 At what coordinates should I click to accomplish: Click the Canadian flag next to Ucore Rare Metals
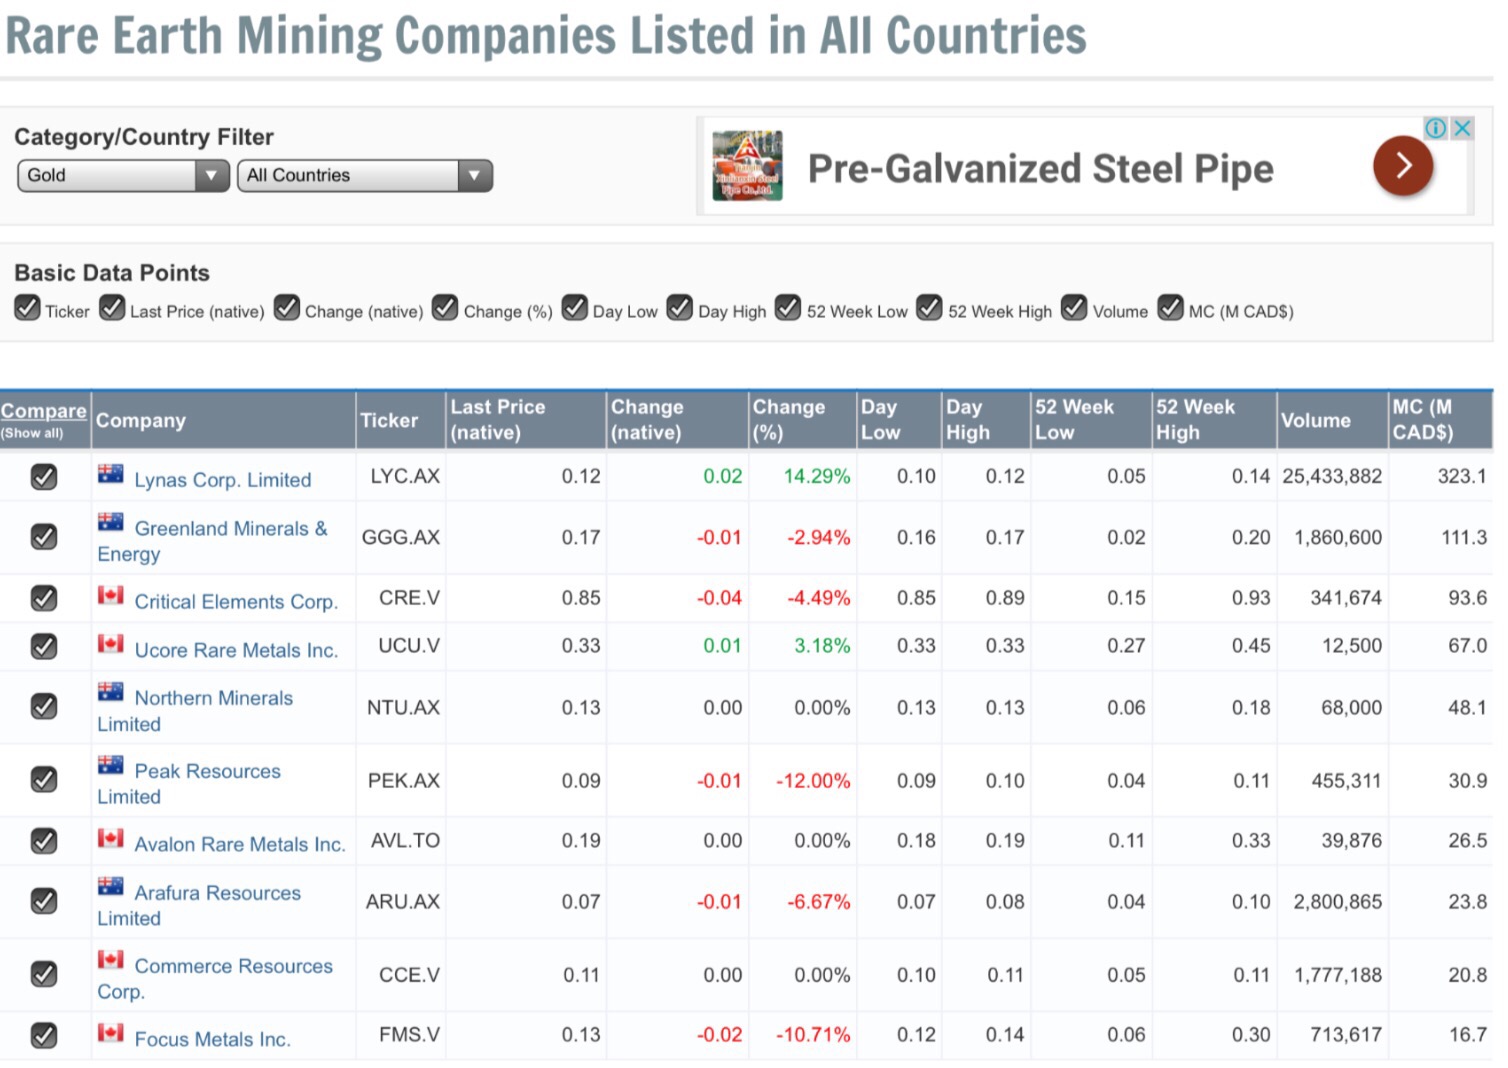click(x=110, y=646)
